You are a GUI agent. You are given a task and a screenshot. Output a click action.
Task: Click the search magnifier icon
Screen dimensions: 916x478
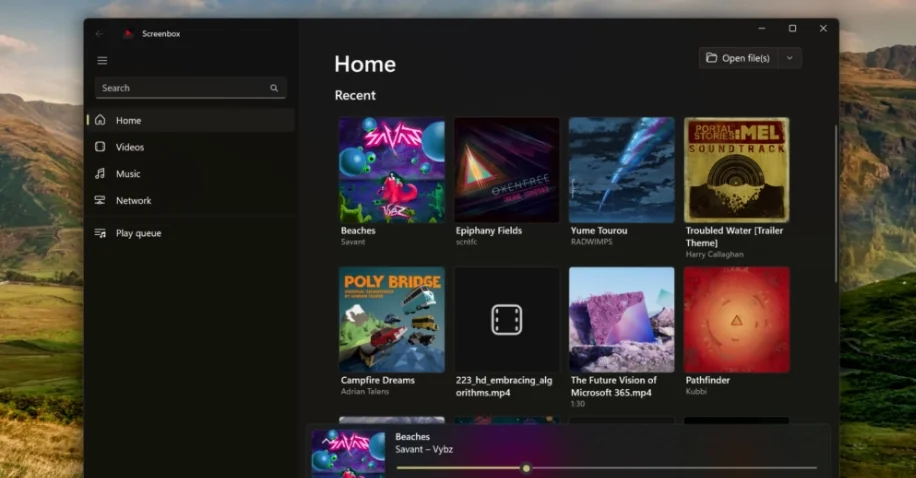pos(274,88)
